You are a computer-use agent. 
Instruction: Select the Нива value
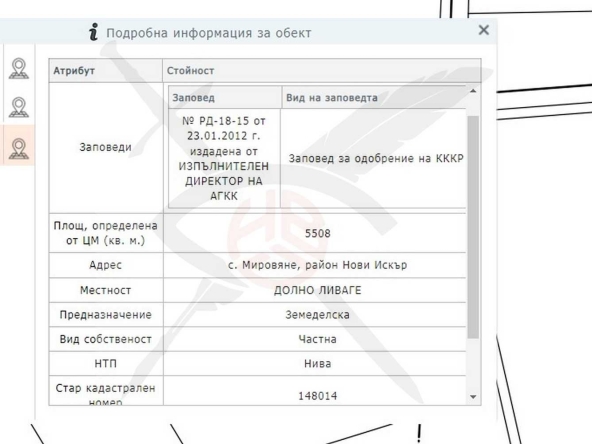click(x=318, y=364)
